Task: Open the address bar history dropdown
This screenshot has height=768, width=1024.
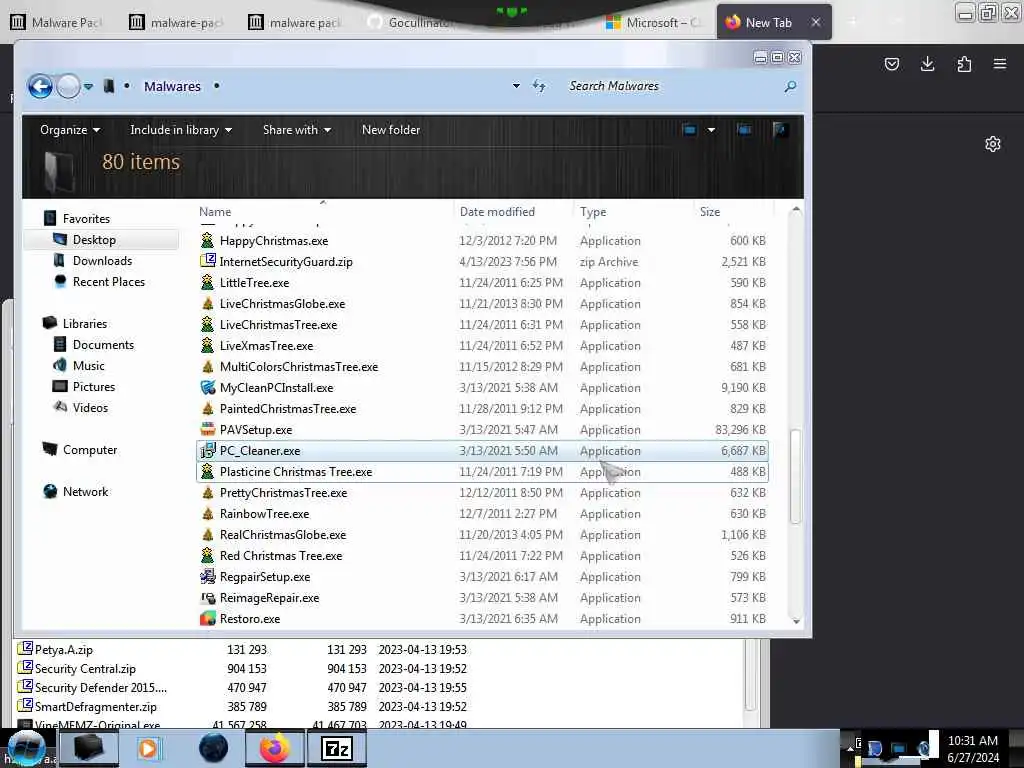Action: coord(516,86)
